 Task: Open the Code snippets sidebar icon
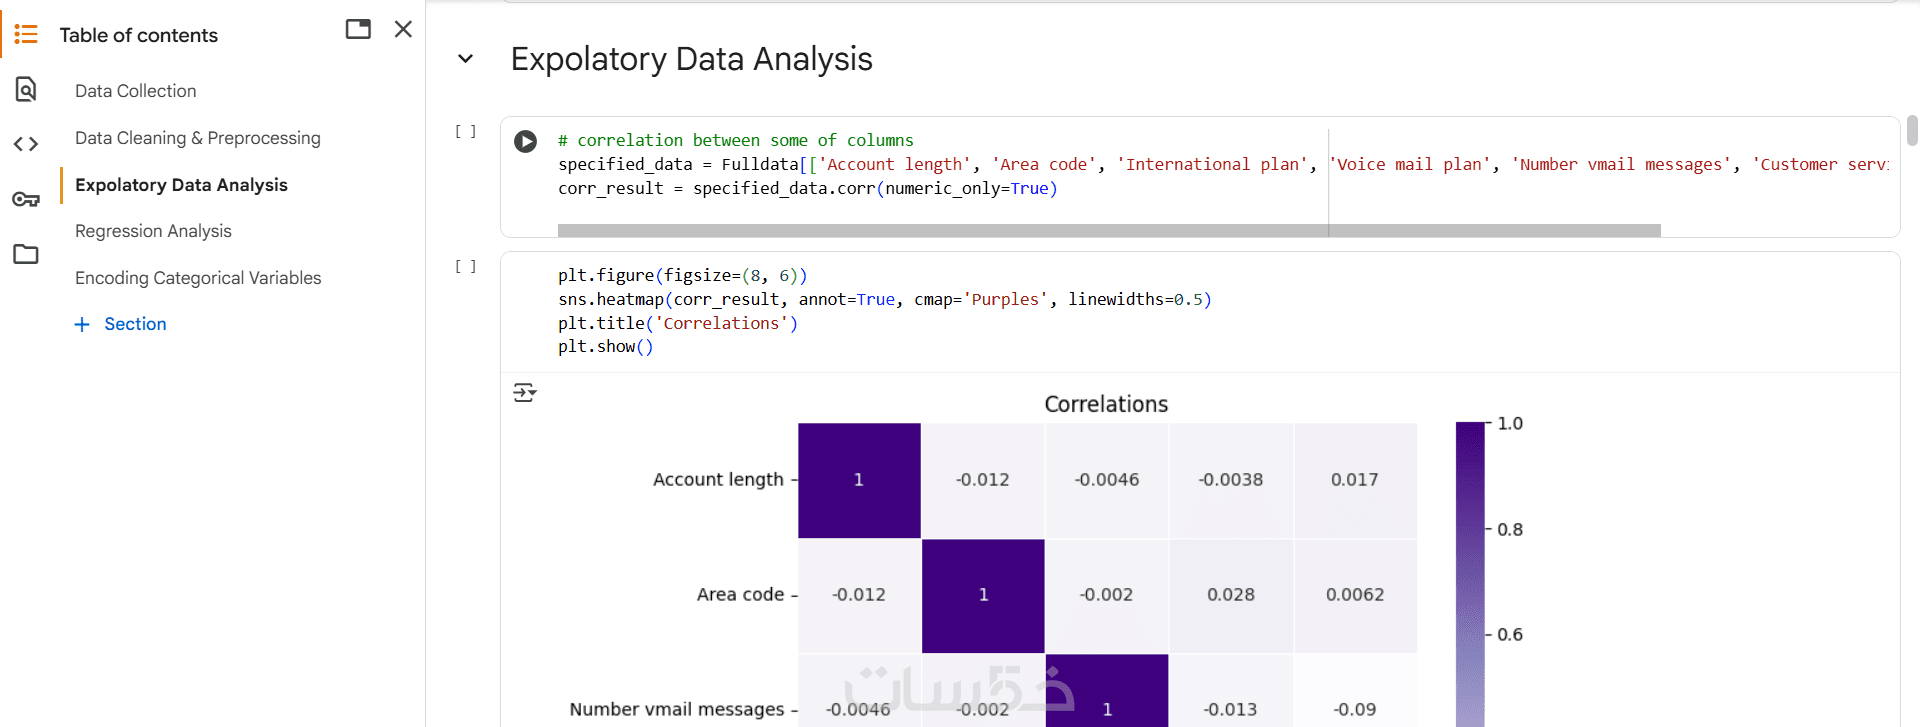tap(26, 144)
